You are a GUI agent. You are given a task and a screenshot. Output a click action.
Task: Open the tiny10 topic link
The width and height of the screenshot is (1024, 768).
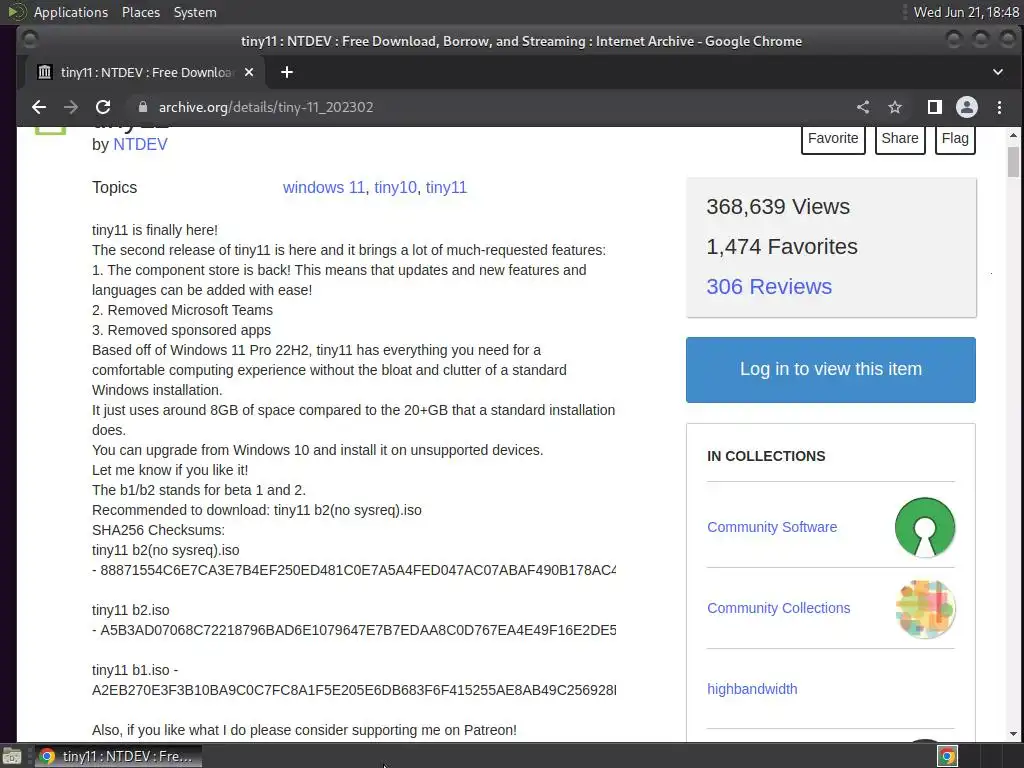click(395, 187)
